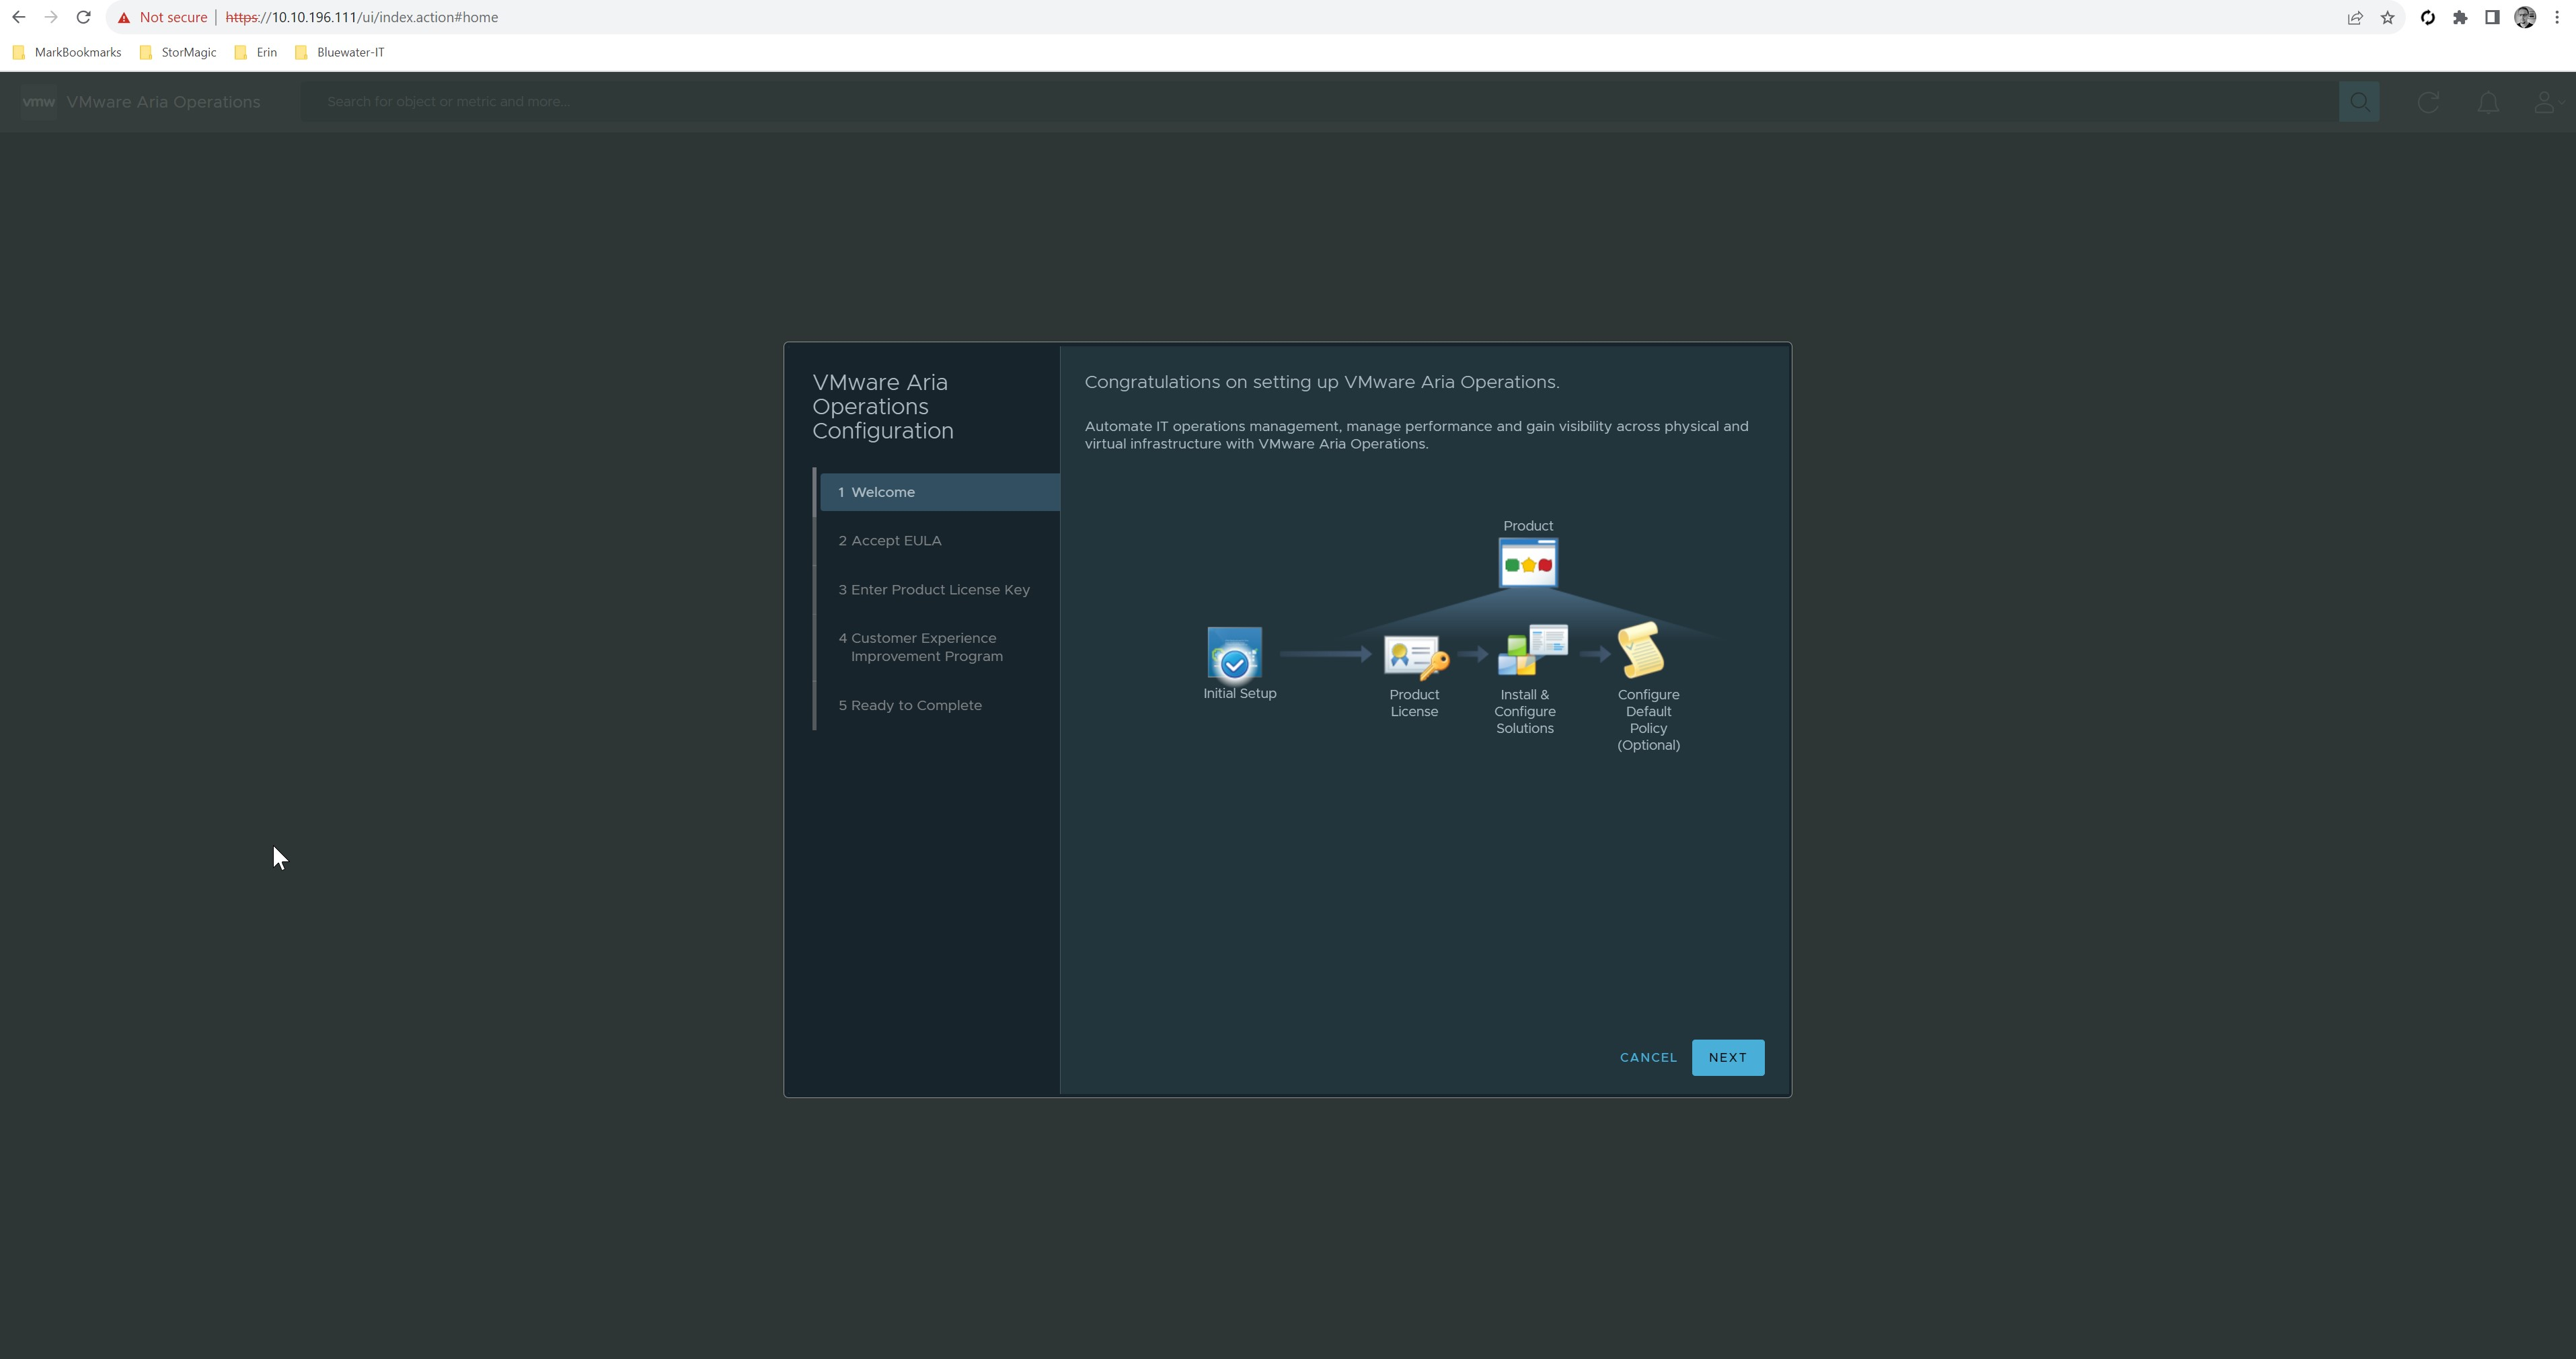Open the Chrome three-dot menu
The image size is (2576, 1359).
point(2557,17)
